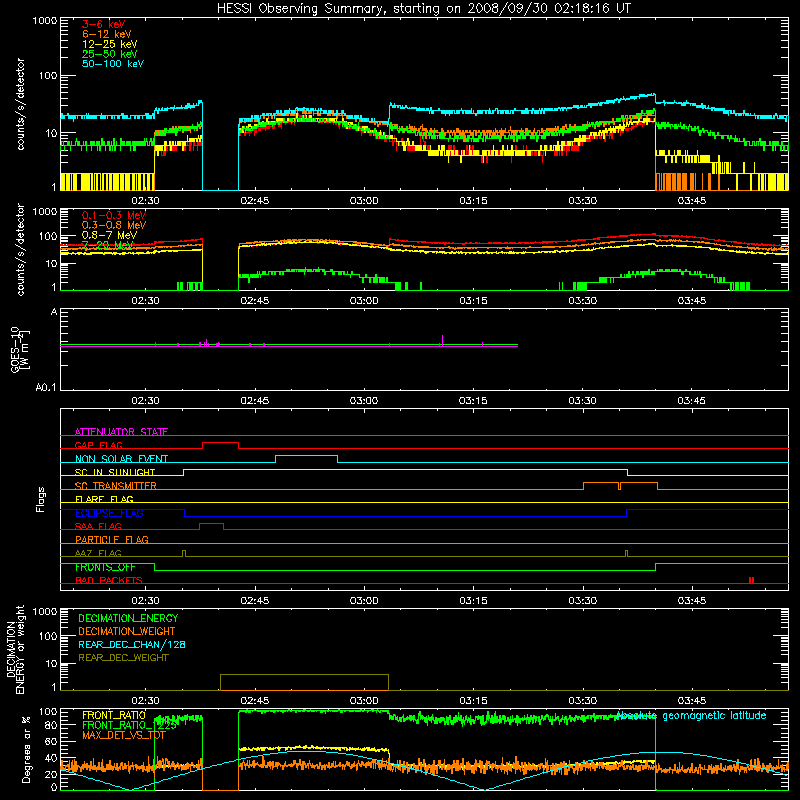
Task: Click the HESSI Observing Summary title text
Action: (424, 9)
